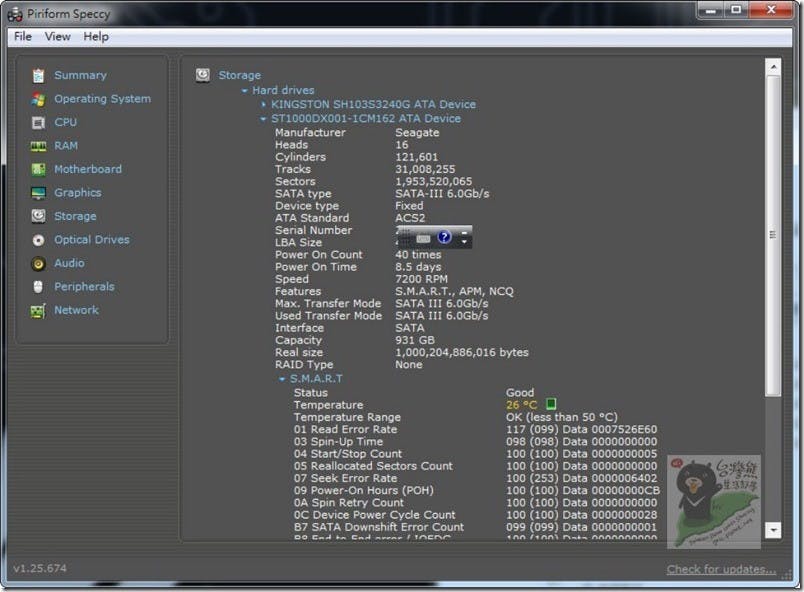Show the Optical Drives section

click(x=92, y=240)
